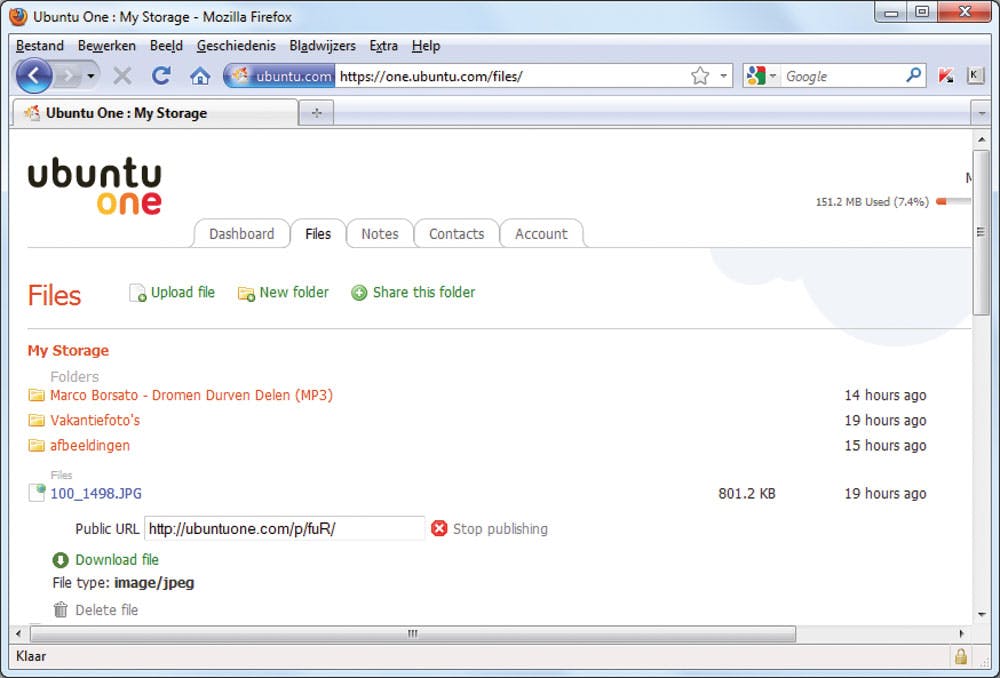Click the Delete file trash icon
The image size is (1000, 678).
point(61,610)
